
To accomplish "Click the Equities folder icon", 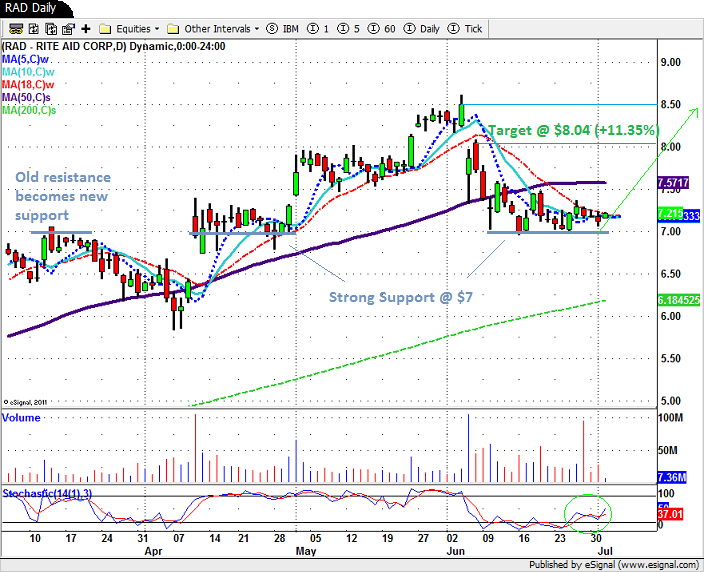I will click(105, 29).
